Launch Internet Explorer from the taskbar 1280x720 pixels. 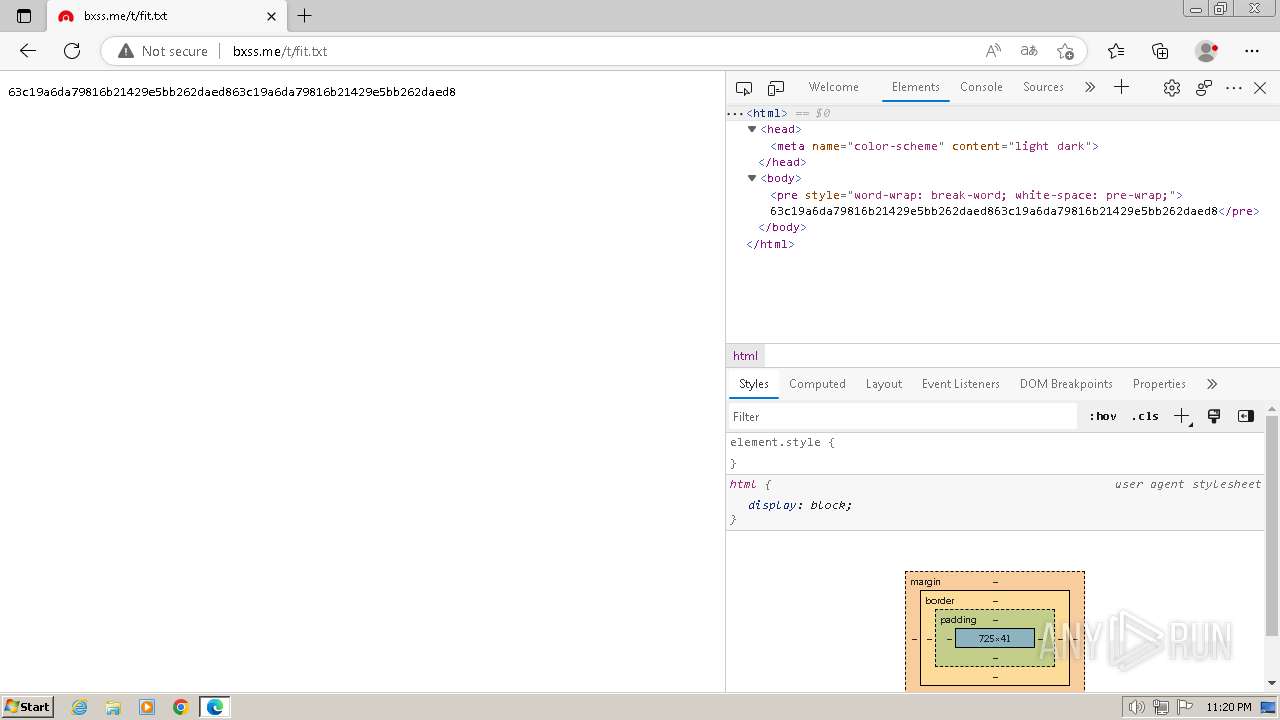point(80,707)
